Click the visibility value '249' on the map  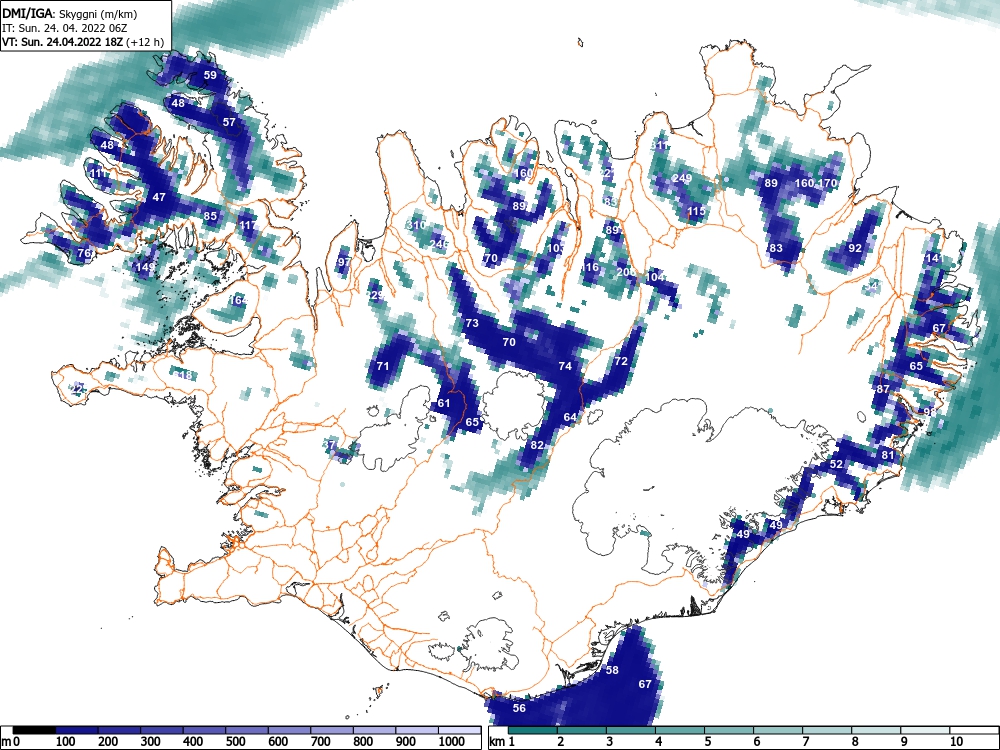[x=682, y=178]
